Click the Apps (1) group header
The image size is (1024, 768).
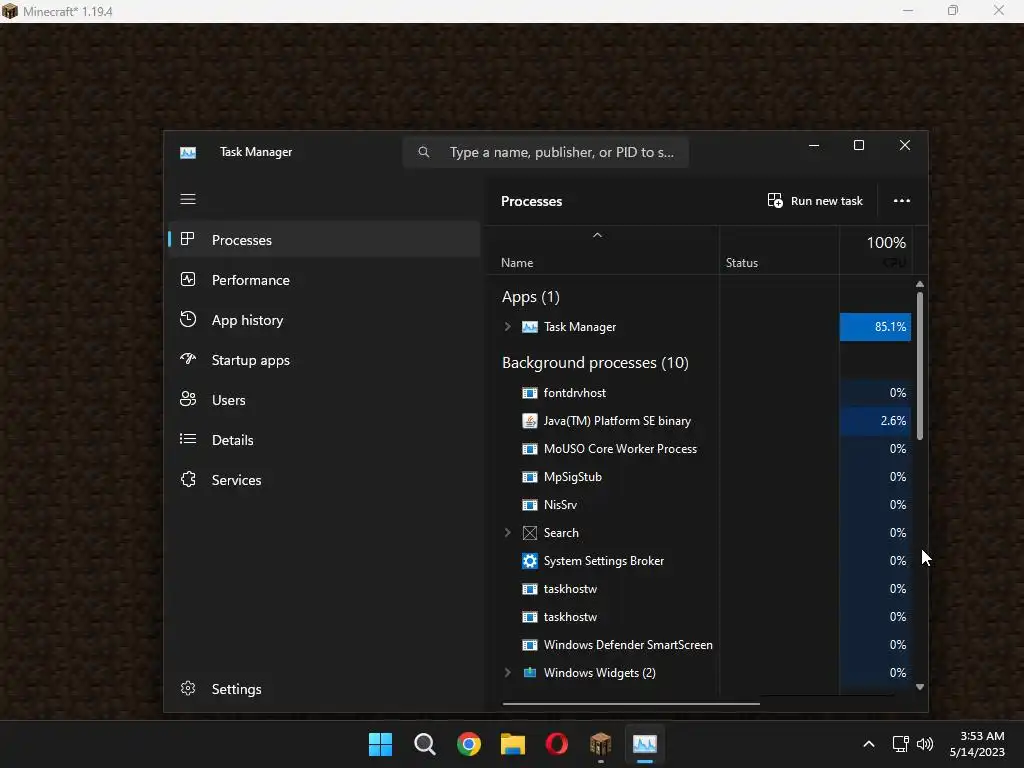[x=530, y=296]
